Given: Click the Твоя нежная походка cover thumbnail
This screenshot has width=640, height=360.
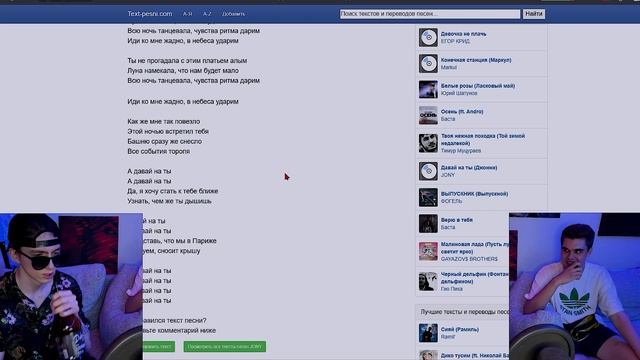Looking at the screenshot, I should (x=428, y=143).
